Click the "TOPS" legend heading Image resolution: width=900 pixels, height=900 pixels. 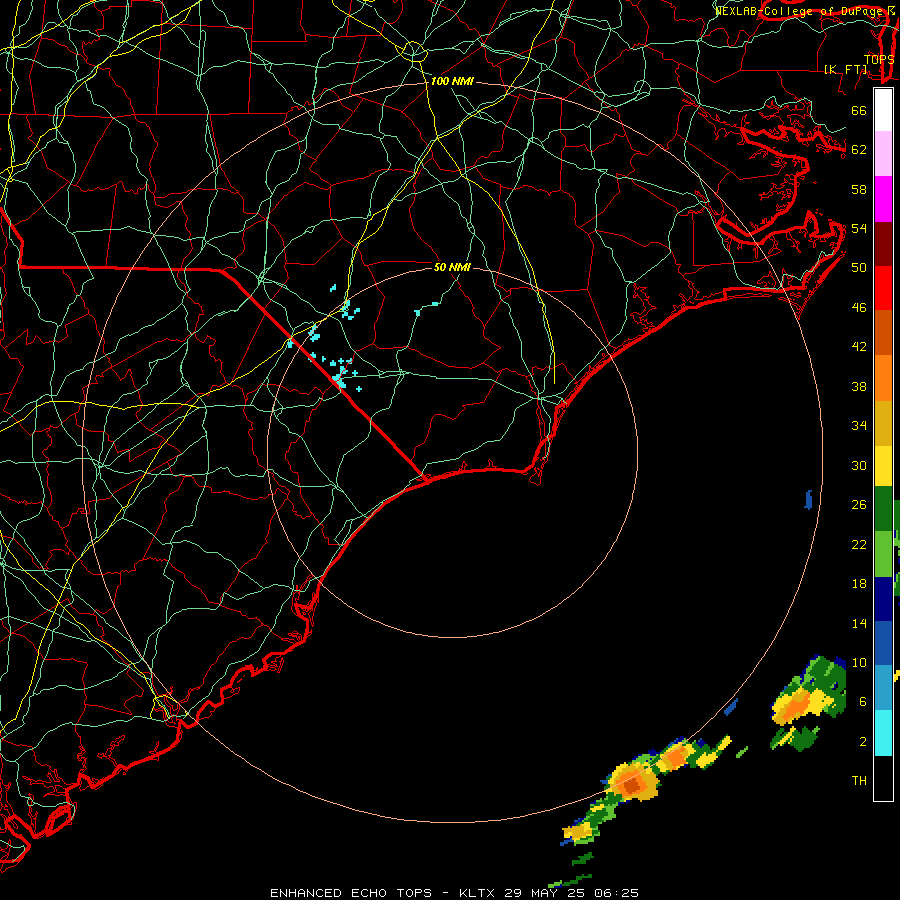pos(879,59)
